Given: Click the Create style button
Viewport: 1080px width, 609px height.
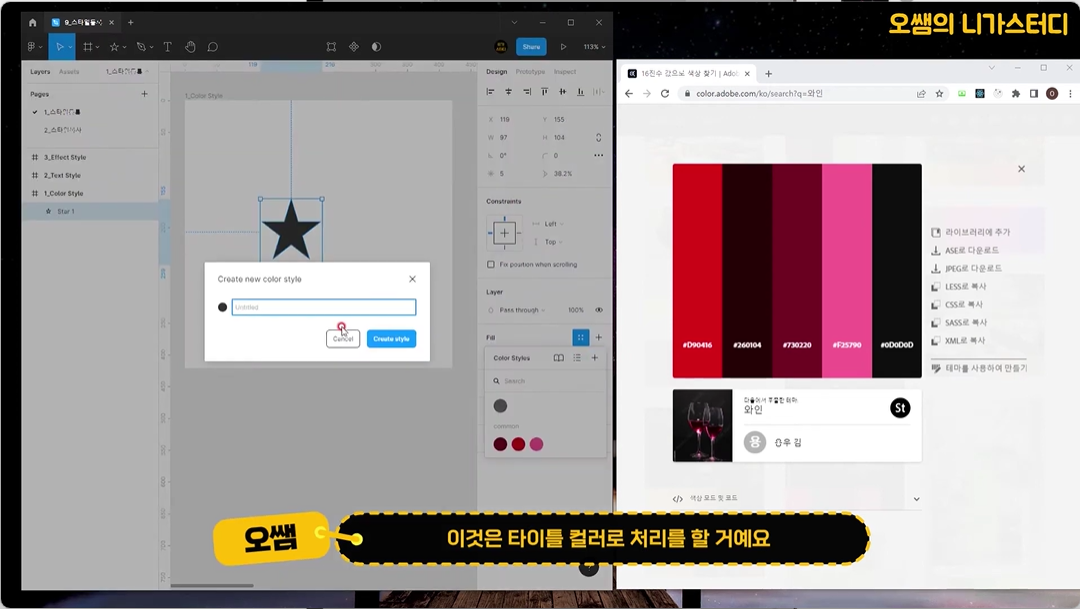Looking at the screenshot, I should (391, 339).
